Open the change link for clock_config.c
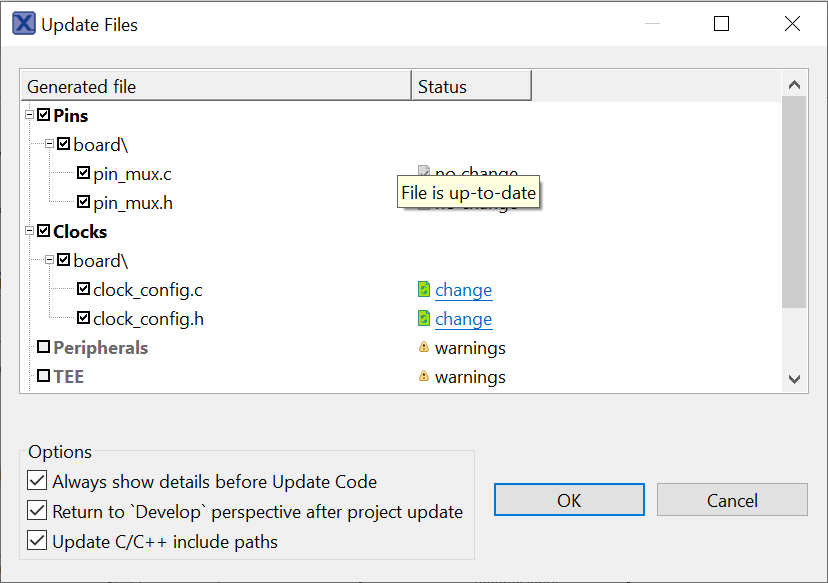This screenshot has width=828, height=583. 463,290
